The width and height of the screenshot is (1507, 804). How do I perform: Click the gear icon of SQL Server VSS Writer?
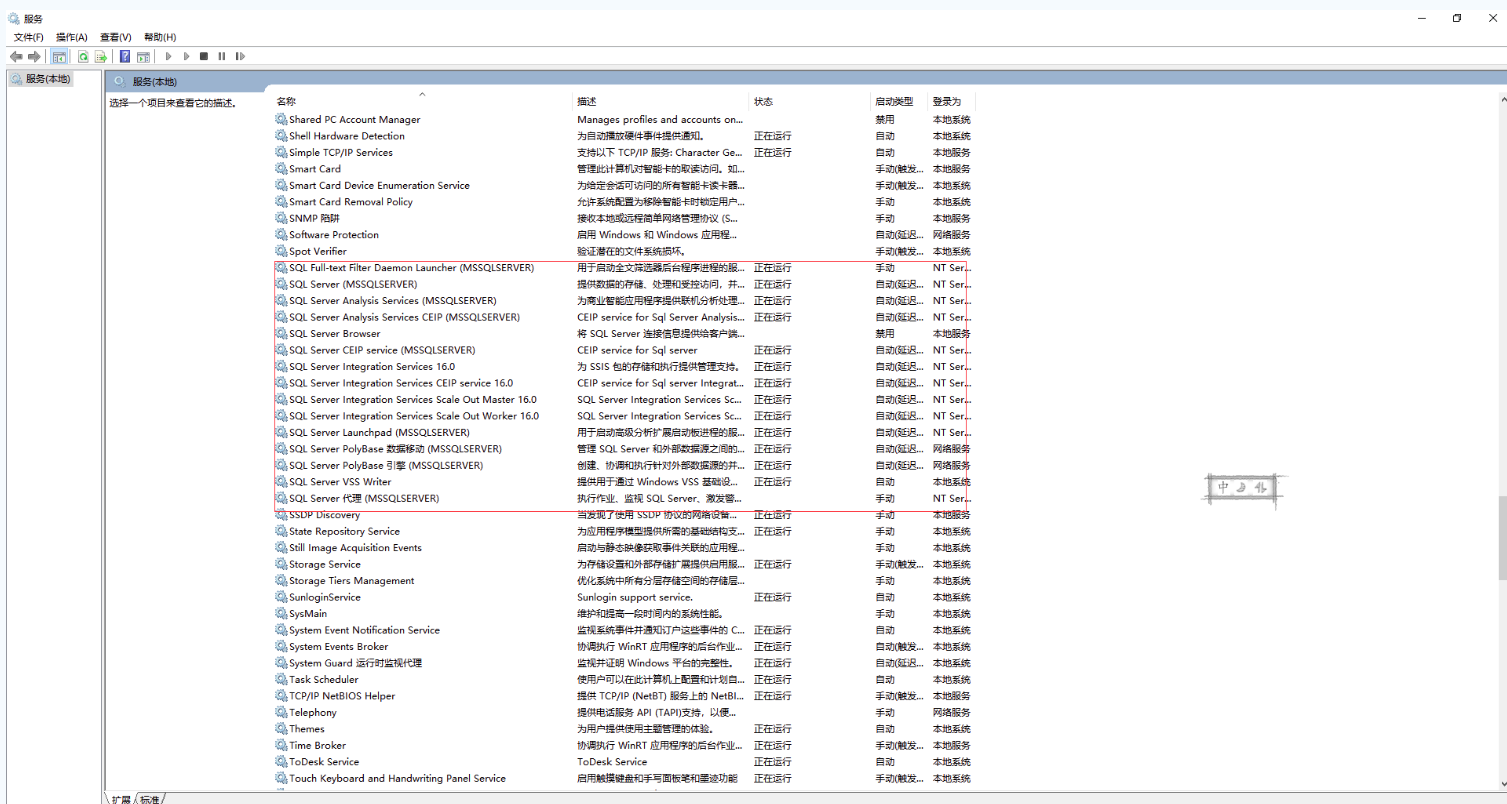click(x=281, y=482)
